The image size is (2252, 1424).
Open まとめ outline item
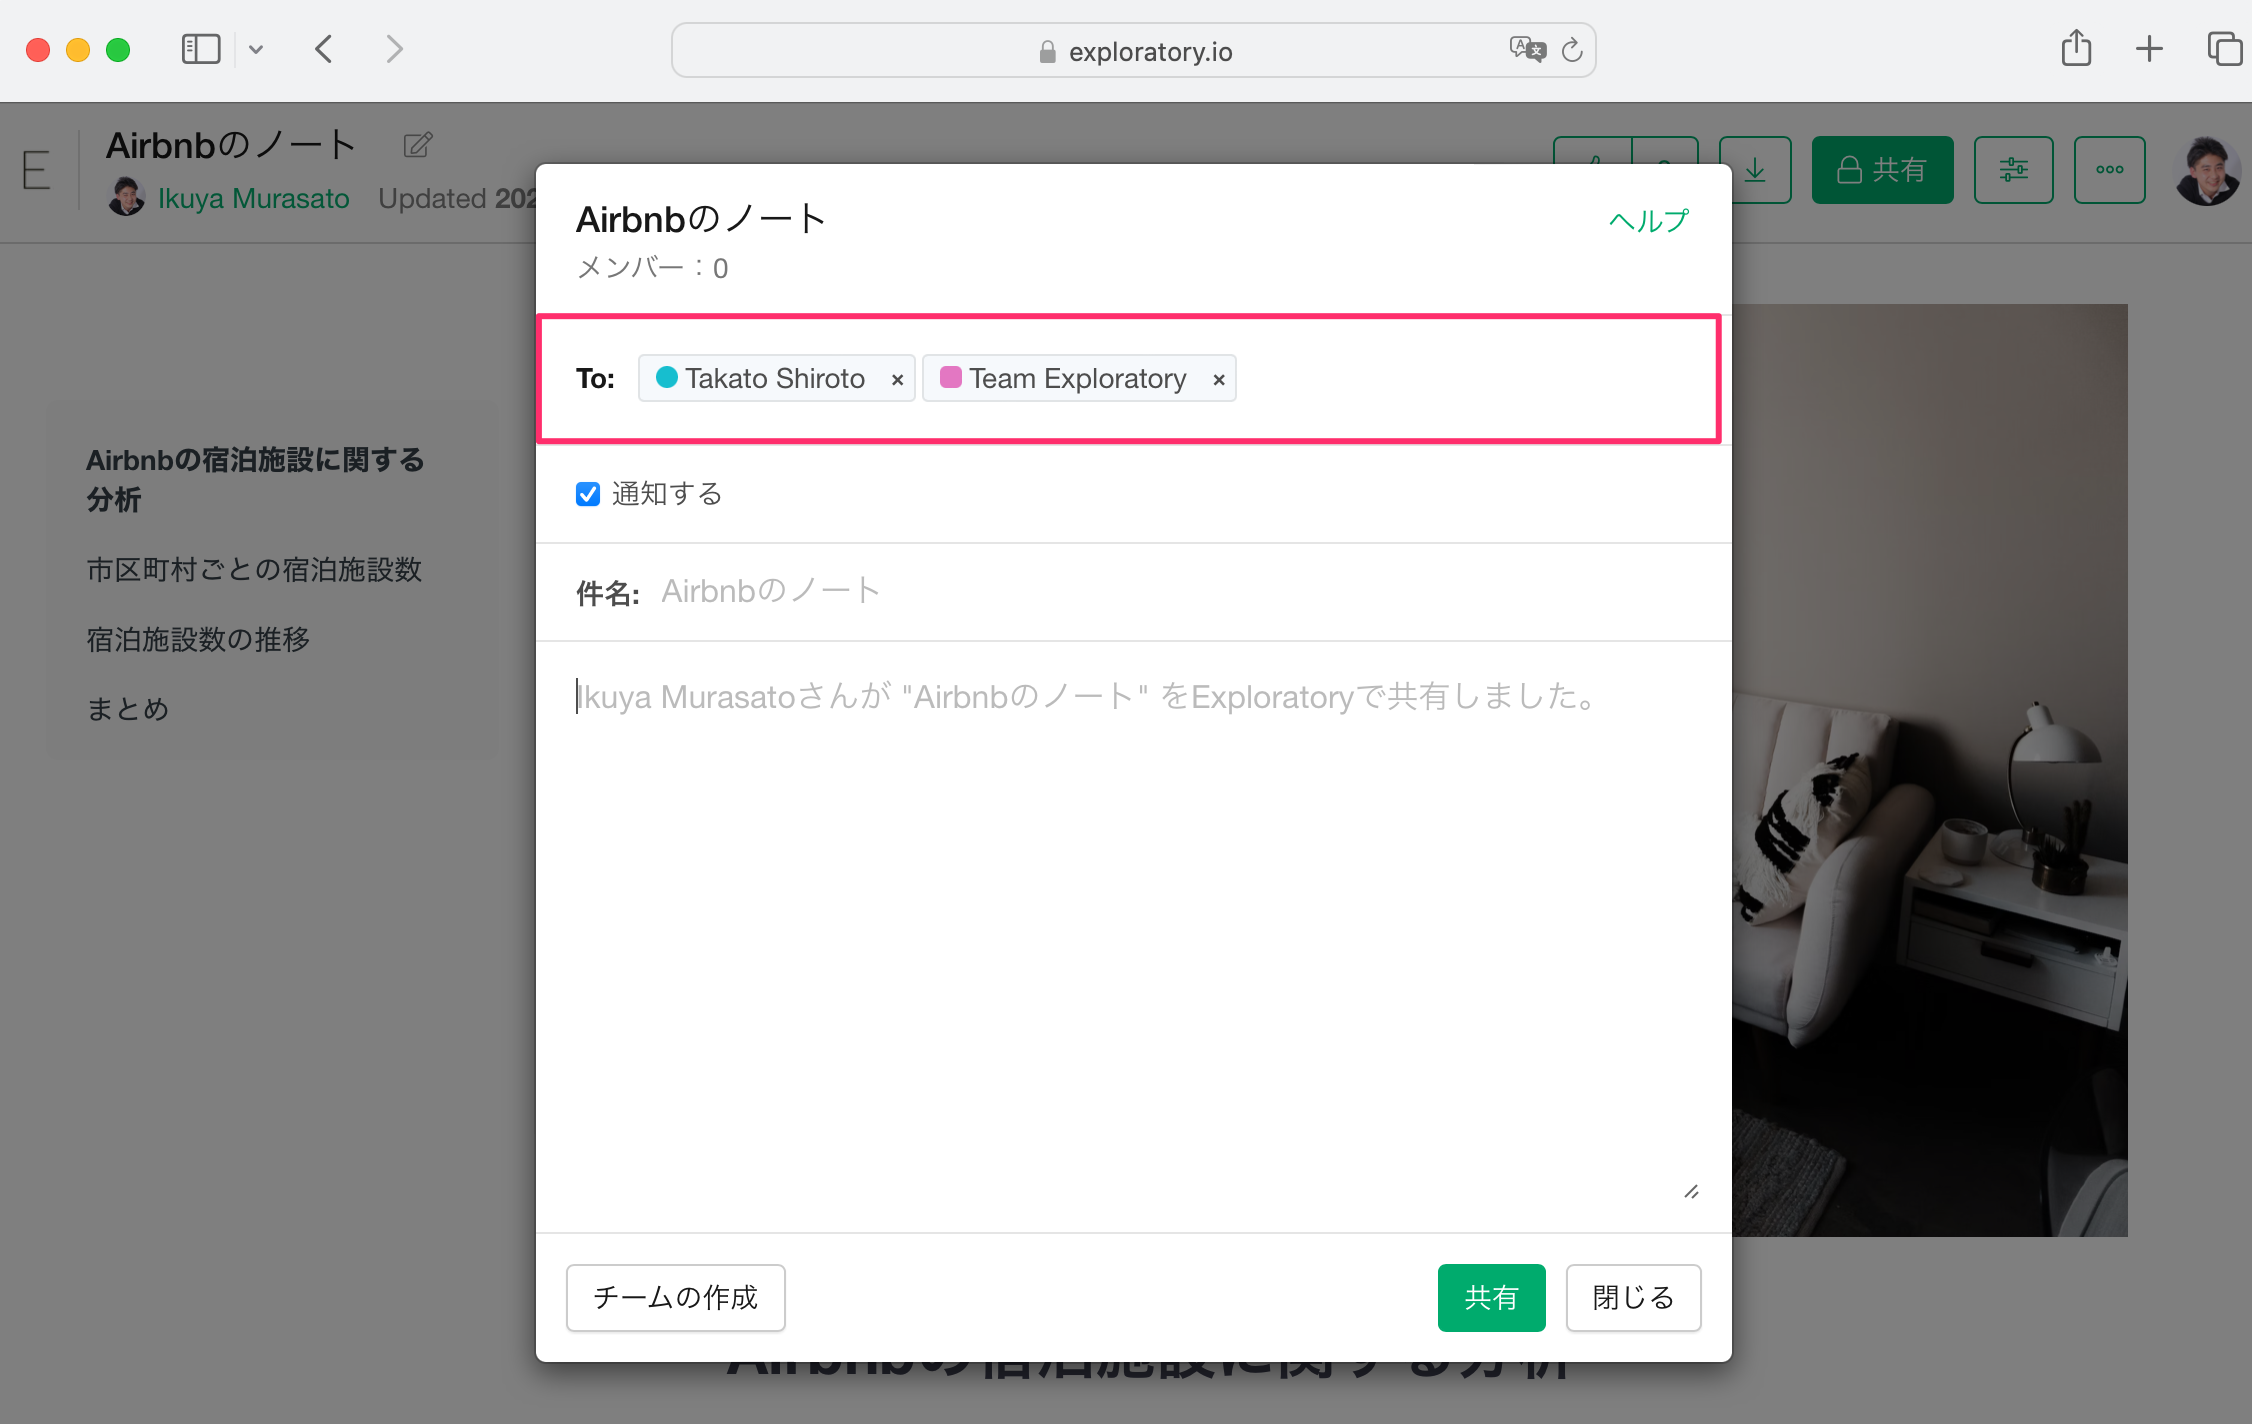pyautogui.click(x=128, y=710)
